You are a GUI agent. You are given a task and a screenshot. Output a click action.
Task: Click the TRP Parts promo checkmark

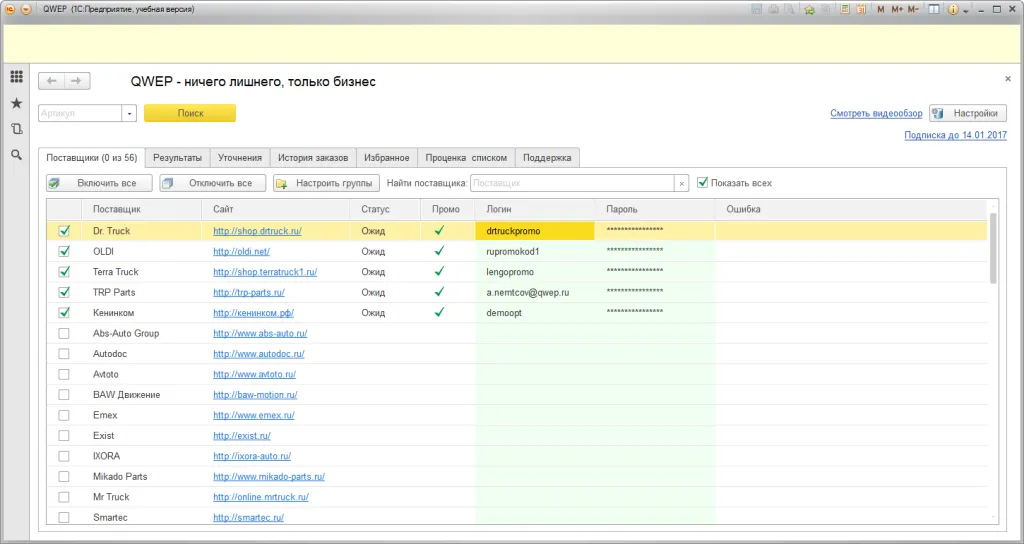click(x=440, y=292)
